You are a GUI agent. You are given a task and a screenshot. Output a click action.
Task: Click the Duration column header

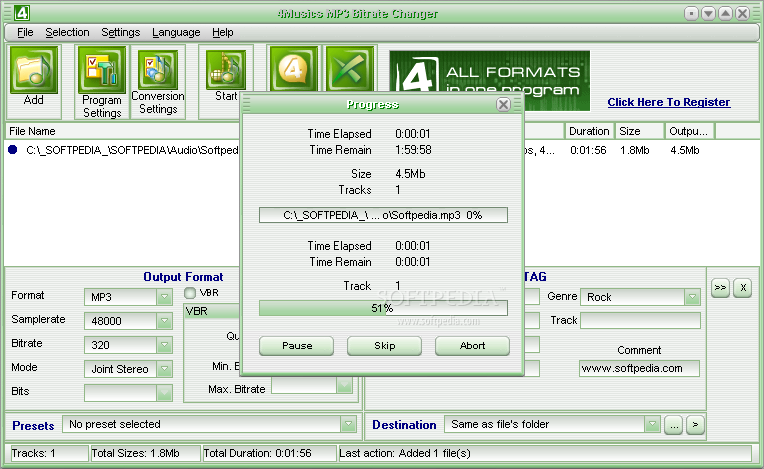(x=589, y=131)
